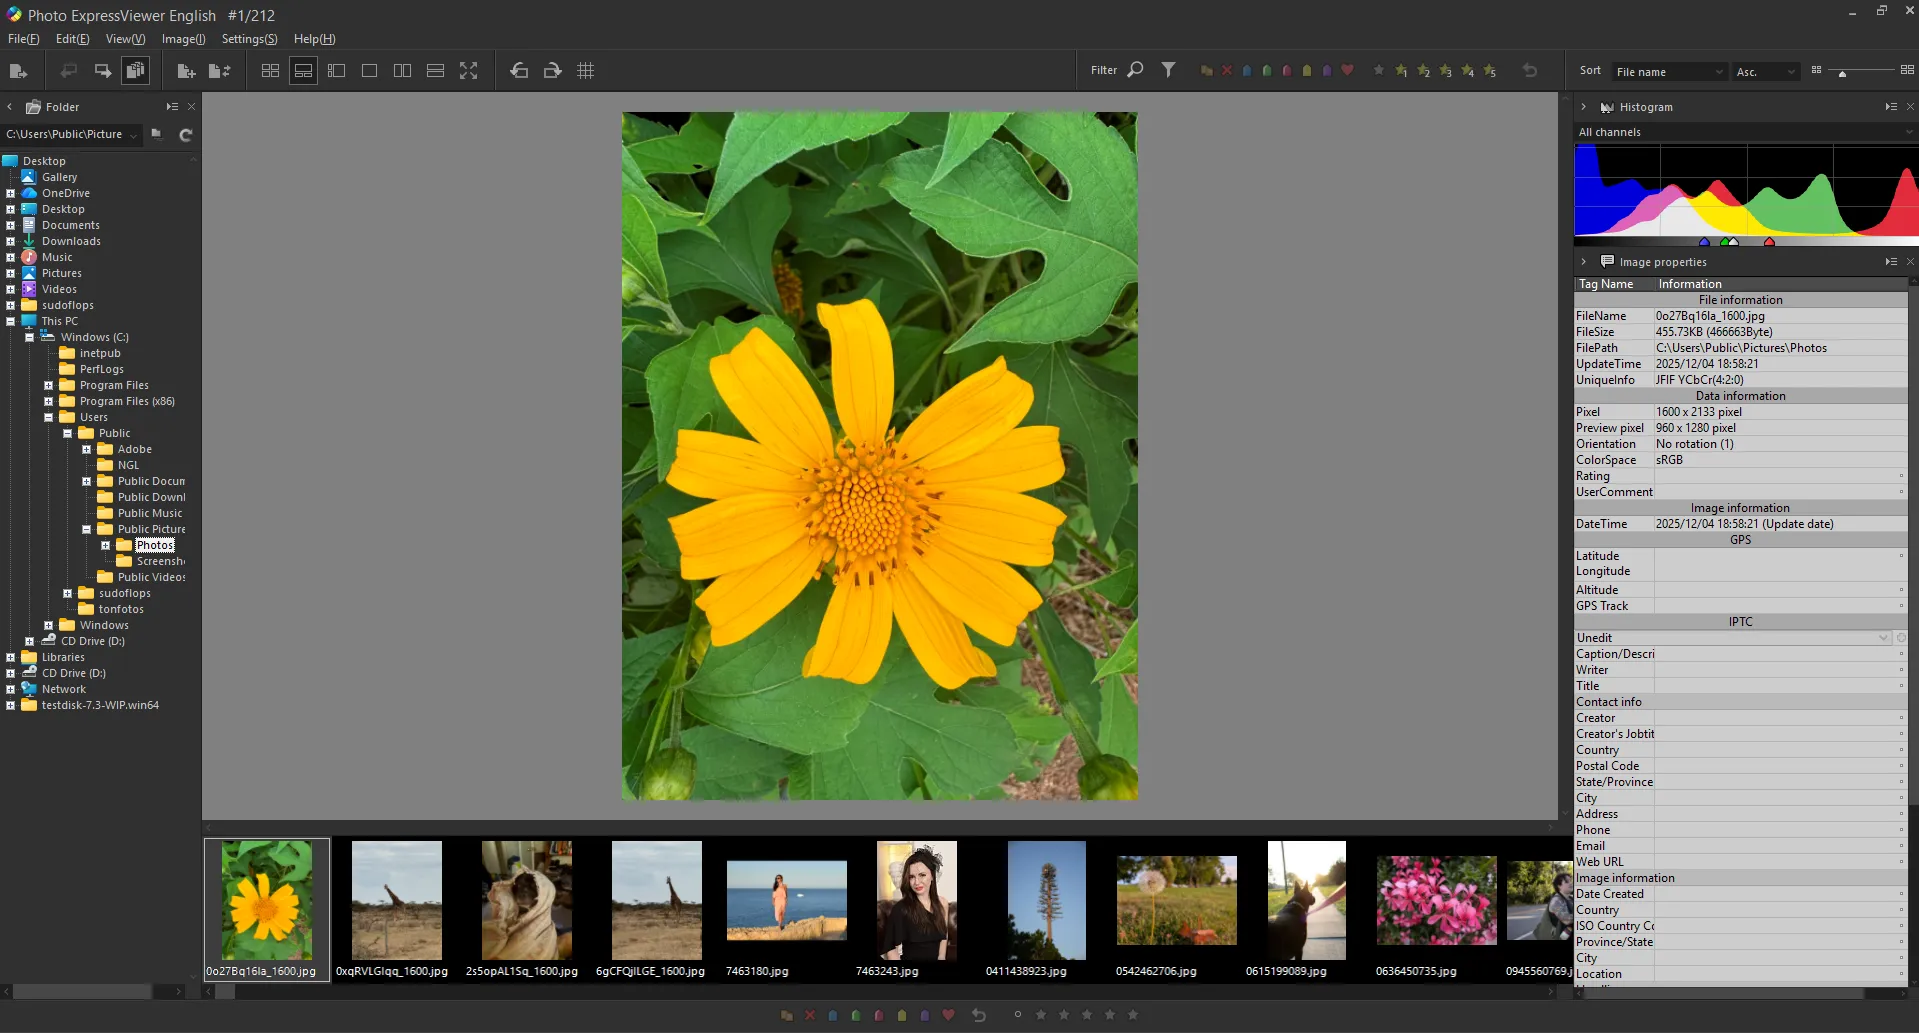Filter by three-star rating
The width and height of the screenshot is (1919, 1033).
tap(1445, 70)
